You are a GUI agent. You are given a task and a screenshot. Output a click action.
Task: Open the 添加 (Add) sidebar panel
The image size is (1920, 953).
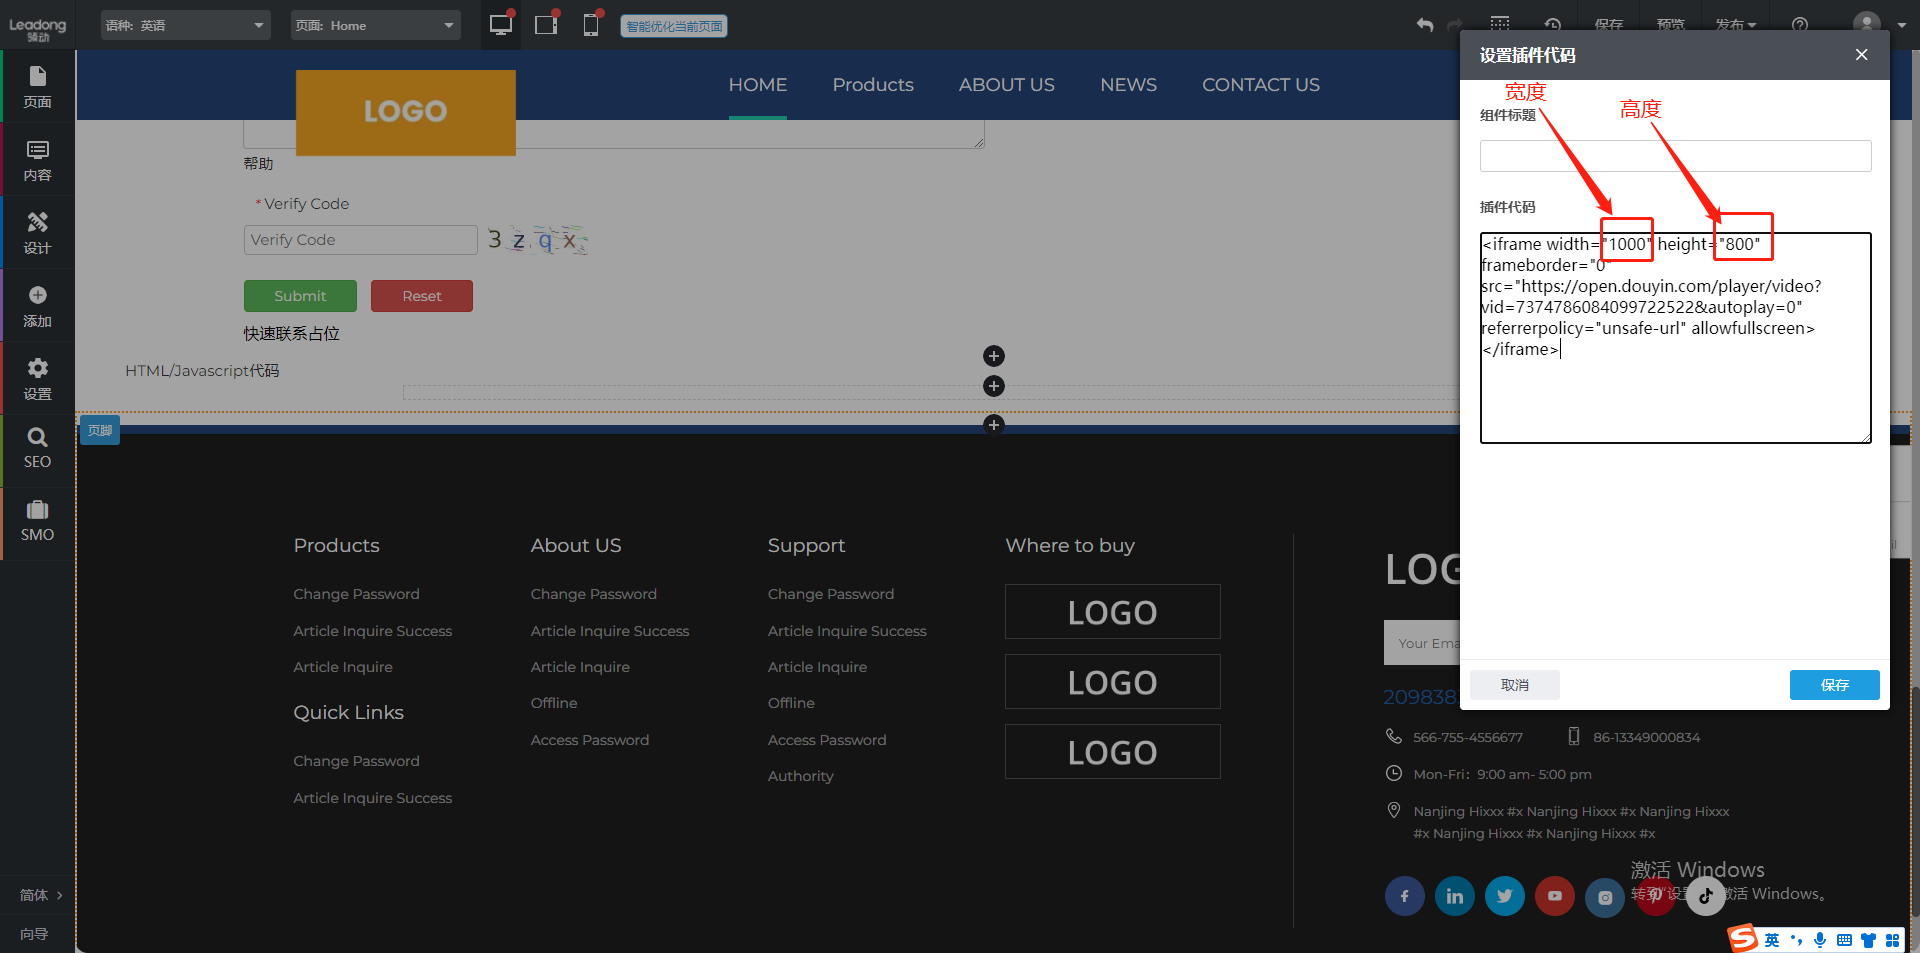[x=37, y=306]
